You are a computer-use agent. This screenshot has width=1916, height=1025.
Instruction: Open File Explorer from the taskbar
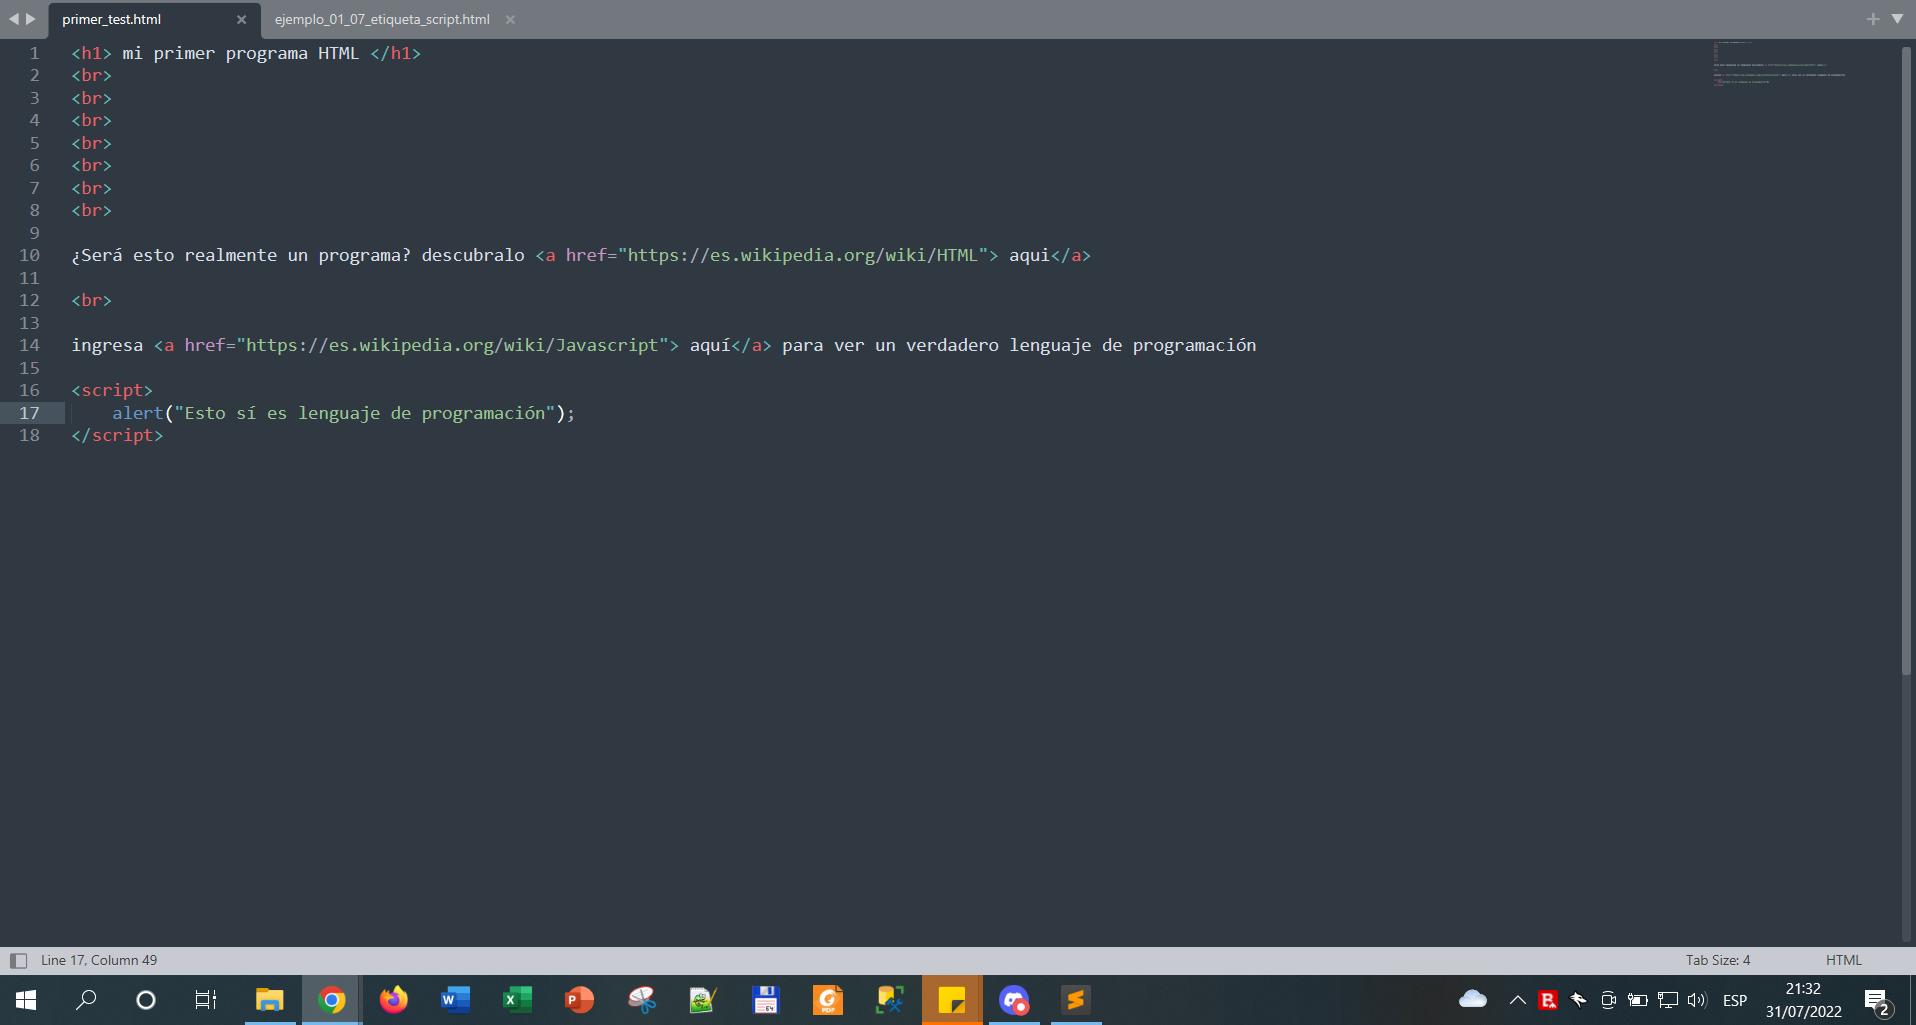click(270, 1000)
